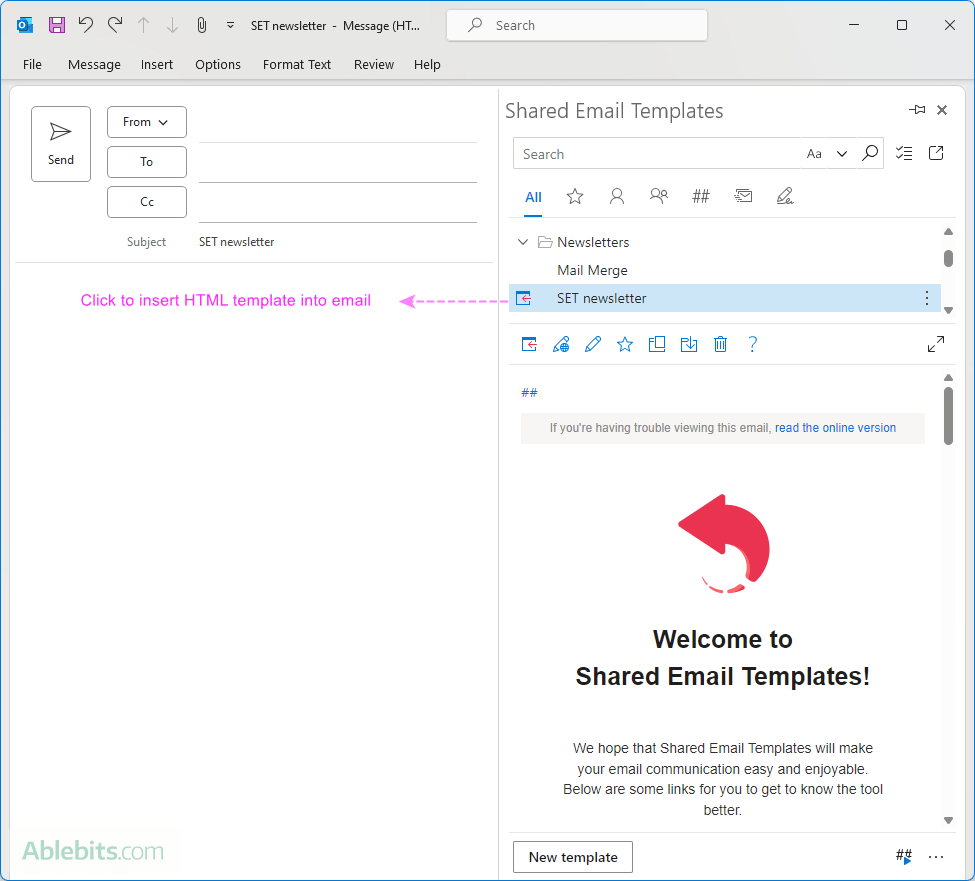Click the New template button

point(572,857)
